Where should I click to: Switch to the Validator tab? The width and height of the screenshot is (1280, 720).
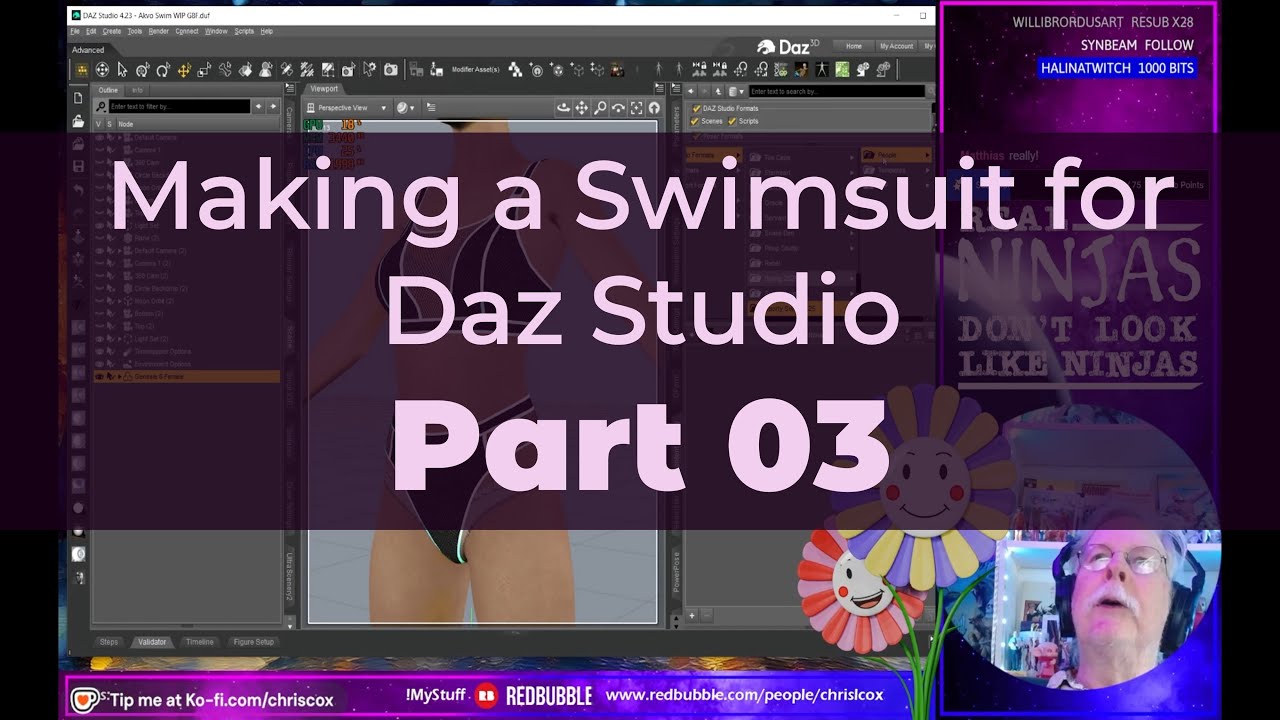(x=152, y=642)
